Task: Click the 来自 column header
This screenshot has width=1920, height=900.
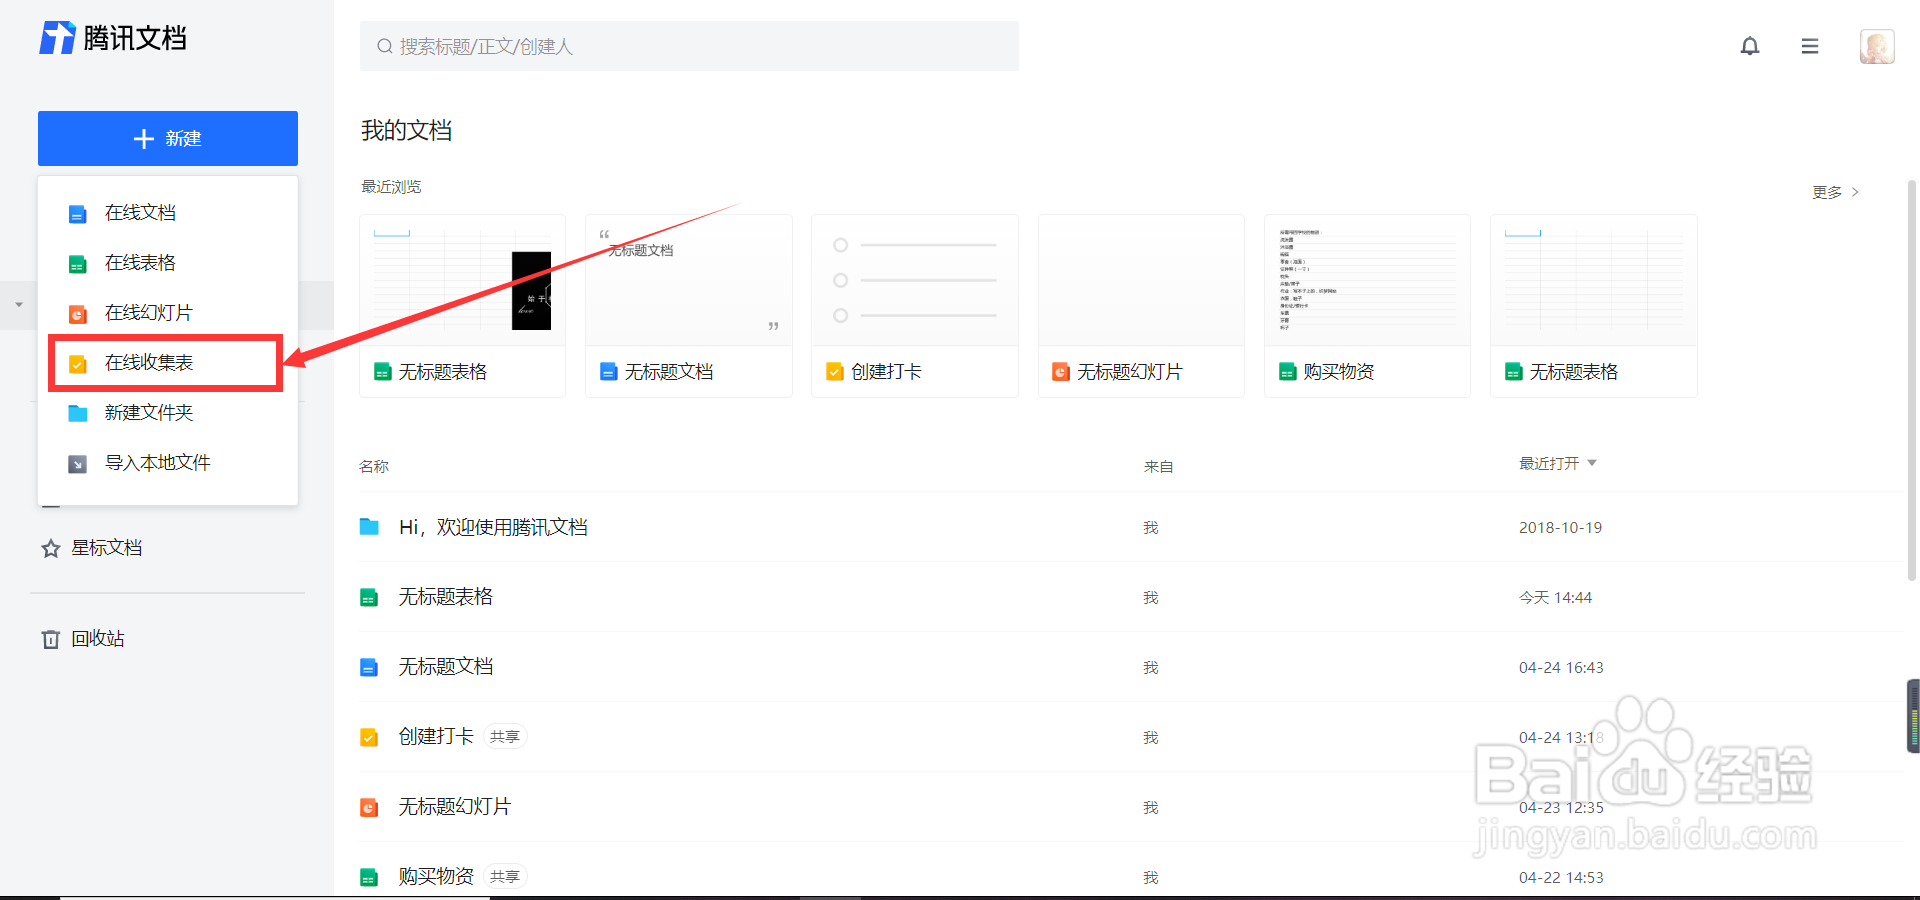Action: (1159, 467)
